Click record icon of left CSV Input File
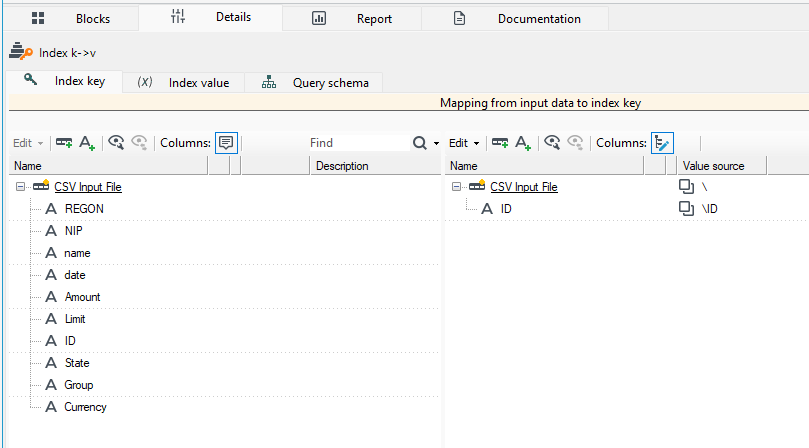Screen dimensions: 809x448 click(41, 186)
